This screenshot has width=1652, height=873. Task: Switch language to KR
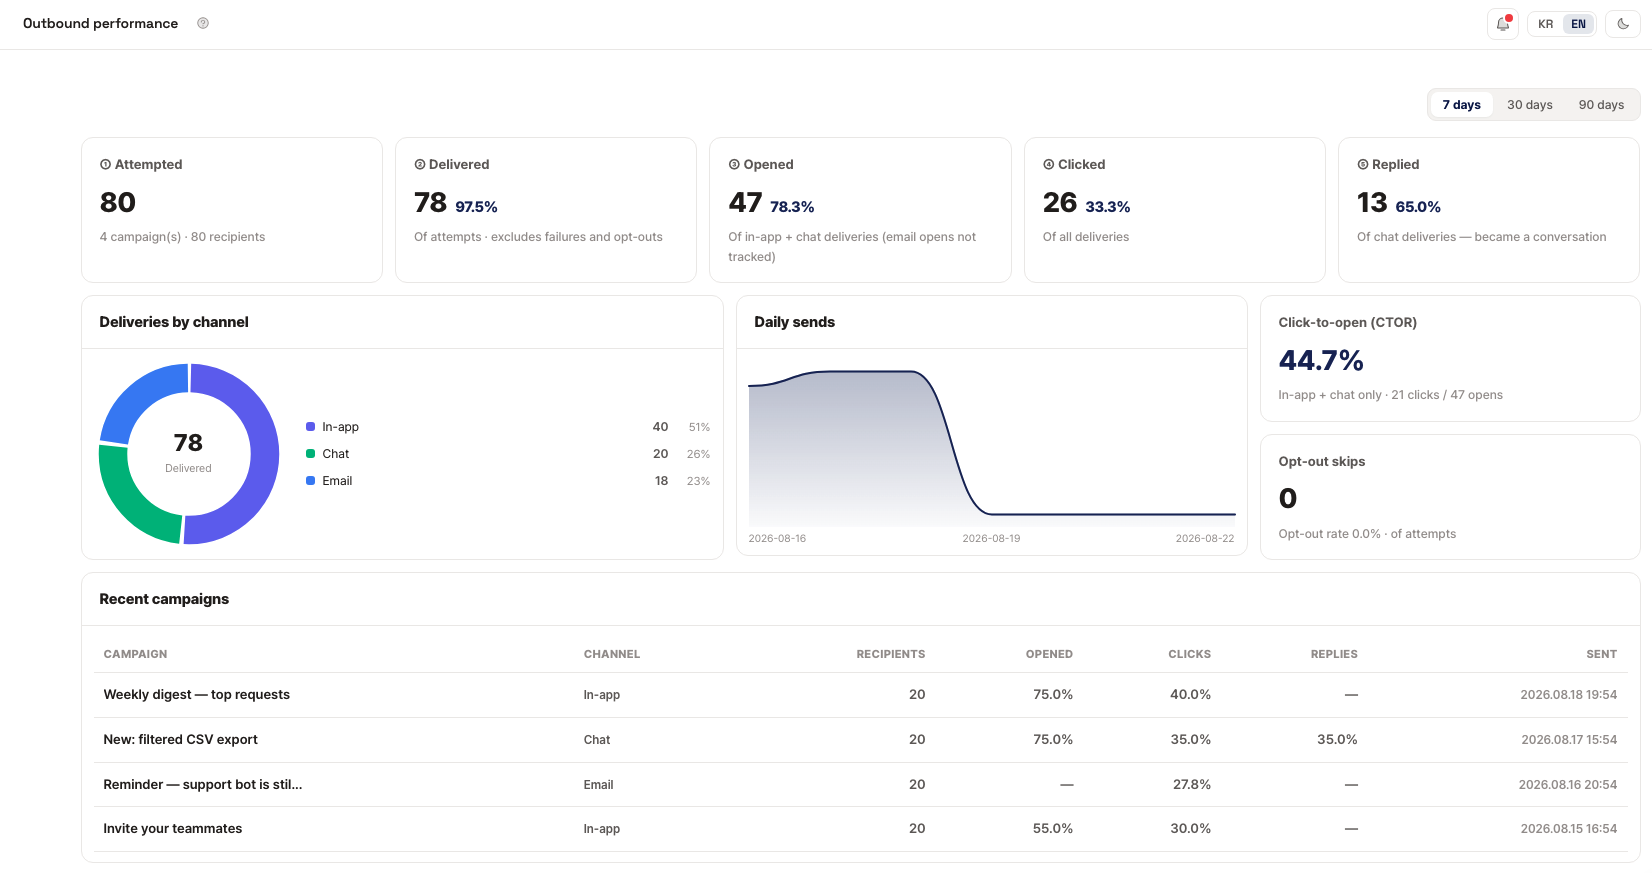[x=1546, y=24]
